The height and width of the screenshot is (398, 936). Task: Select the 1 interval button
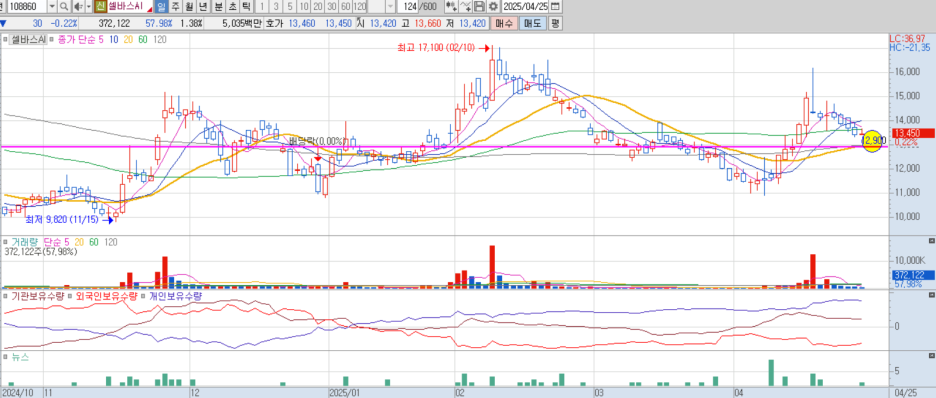pos(261,7)
